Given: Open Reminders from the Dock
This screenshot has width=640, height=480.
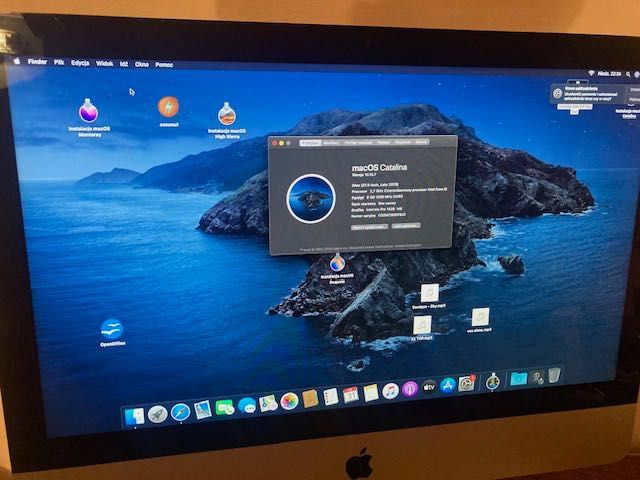Looking at the screenshot, I should 331,397.
